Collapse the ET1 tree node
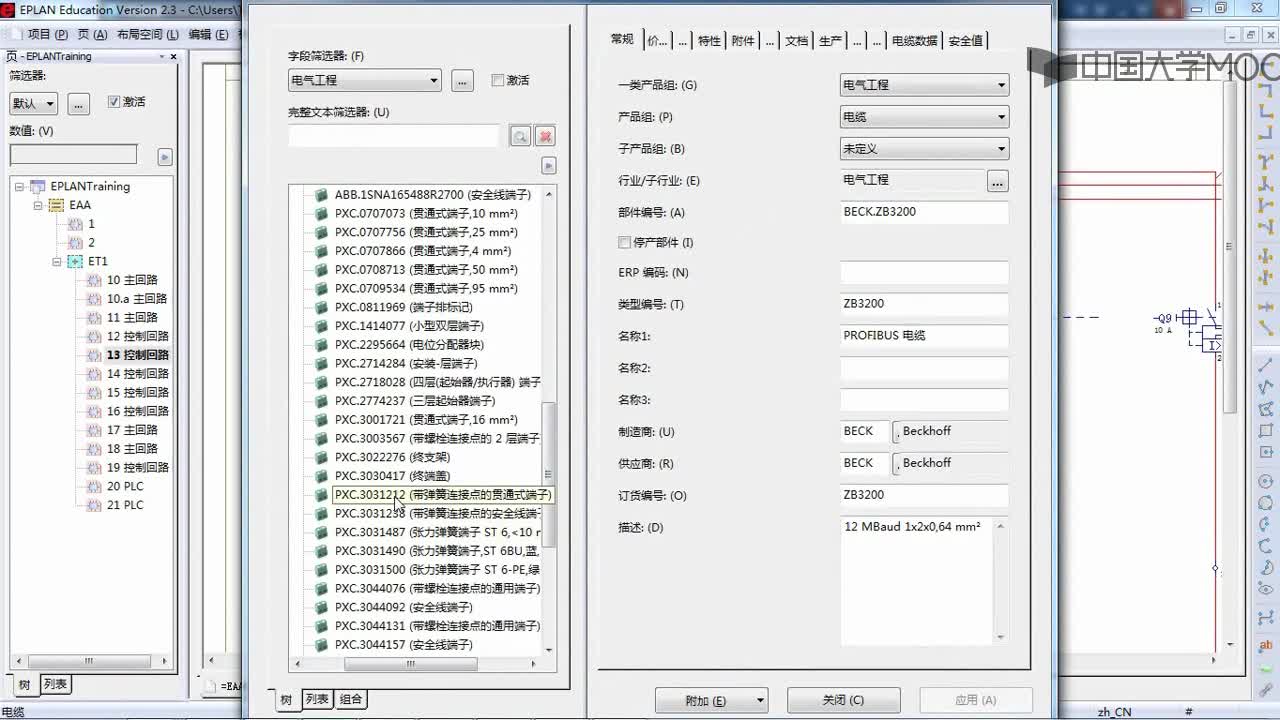This screenshot has width=1280, height=720. point(57,262)
